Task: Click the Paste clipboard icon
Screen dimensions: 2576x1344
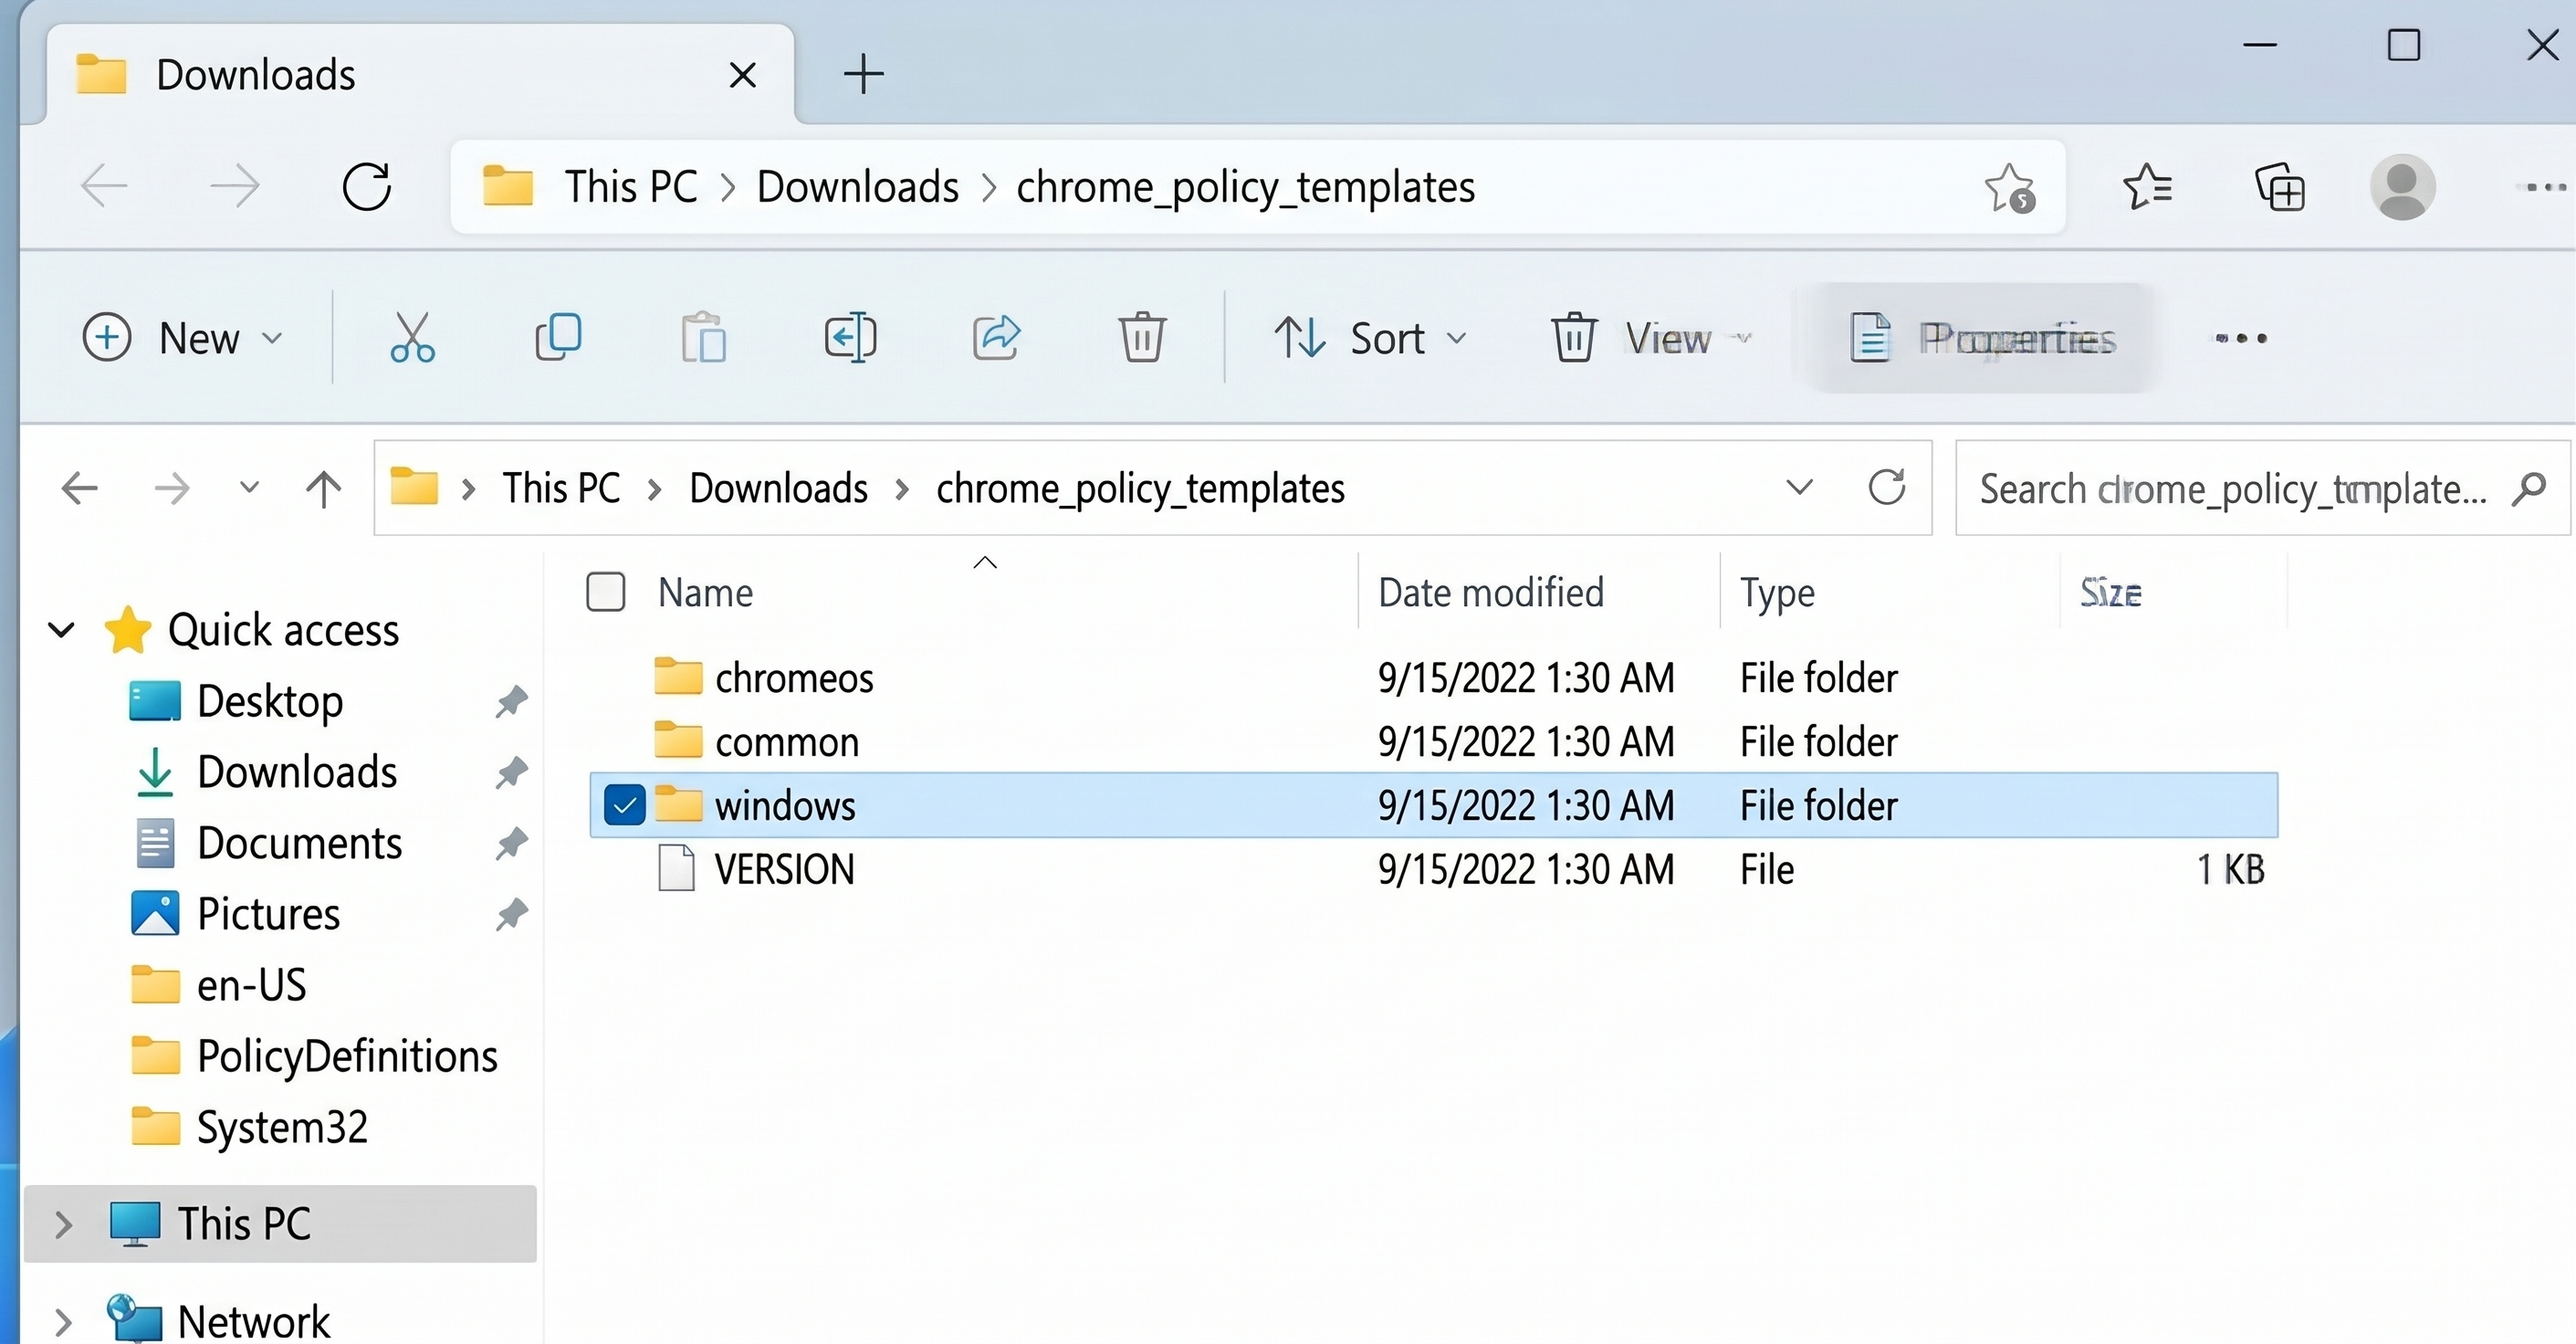Action: [x=703, y=337]
